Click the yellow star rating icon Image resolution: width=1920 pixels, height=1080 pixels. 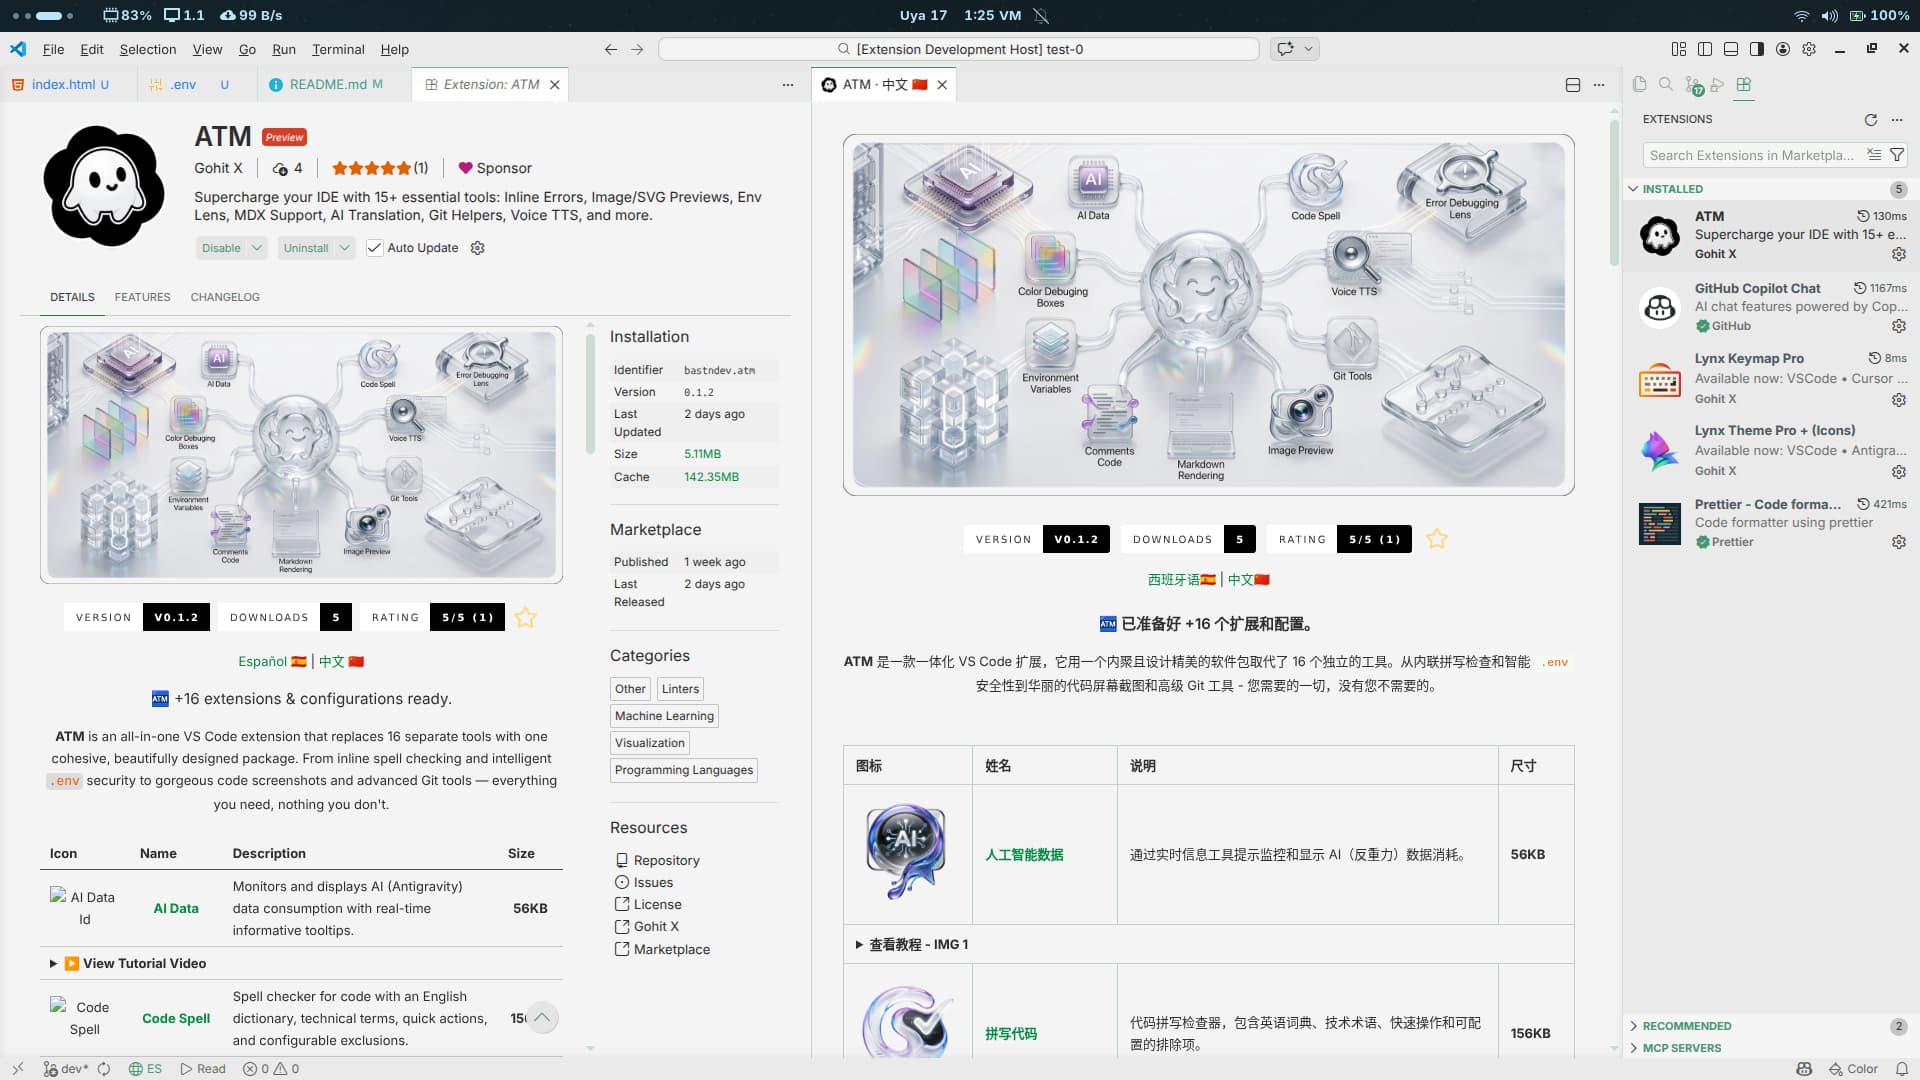[526, 618]
